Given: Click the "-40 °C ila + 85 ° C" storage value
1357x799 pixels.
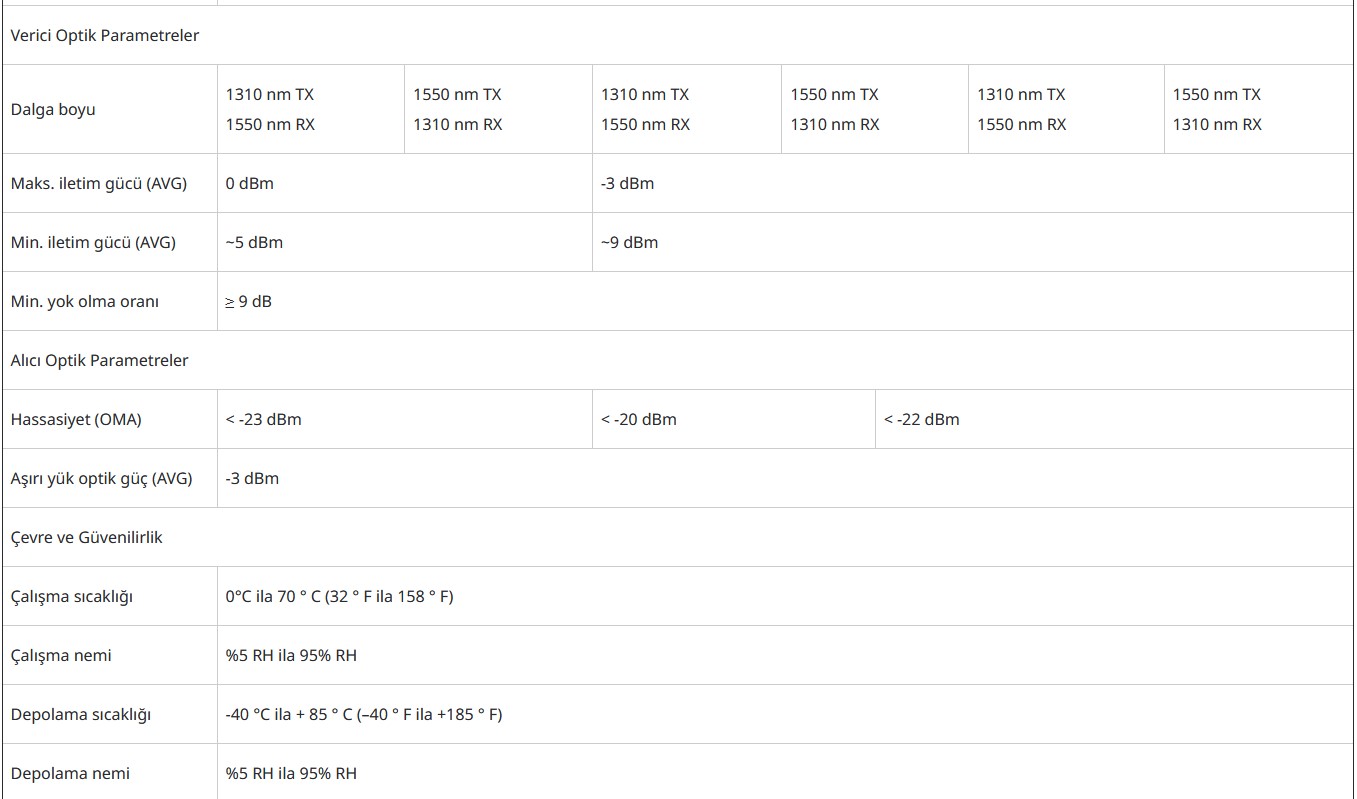Looking at the screenshot, I should 289,714.
